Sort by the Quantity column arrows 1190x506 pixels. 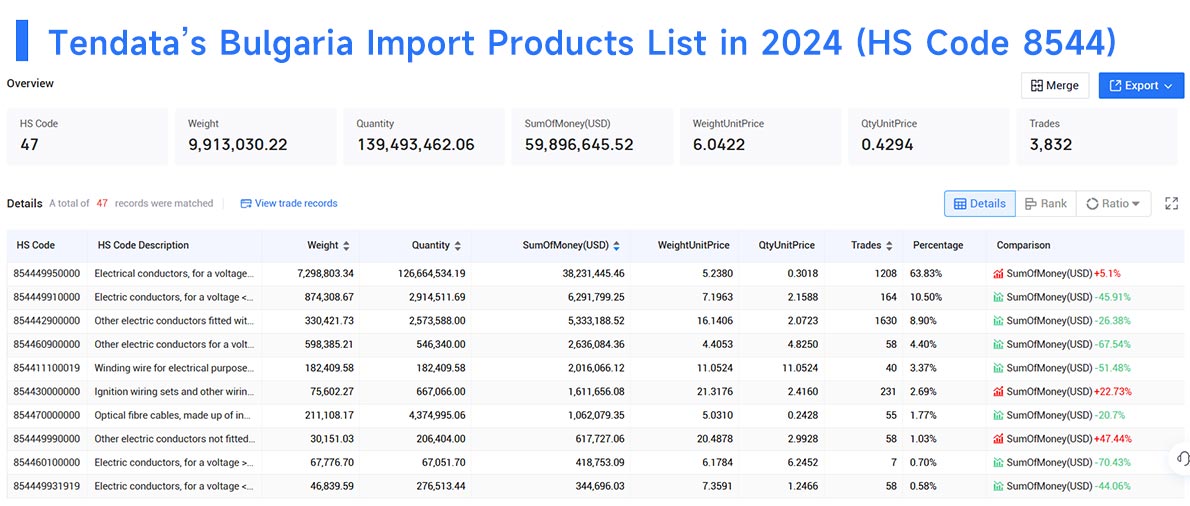(457, 246)
